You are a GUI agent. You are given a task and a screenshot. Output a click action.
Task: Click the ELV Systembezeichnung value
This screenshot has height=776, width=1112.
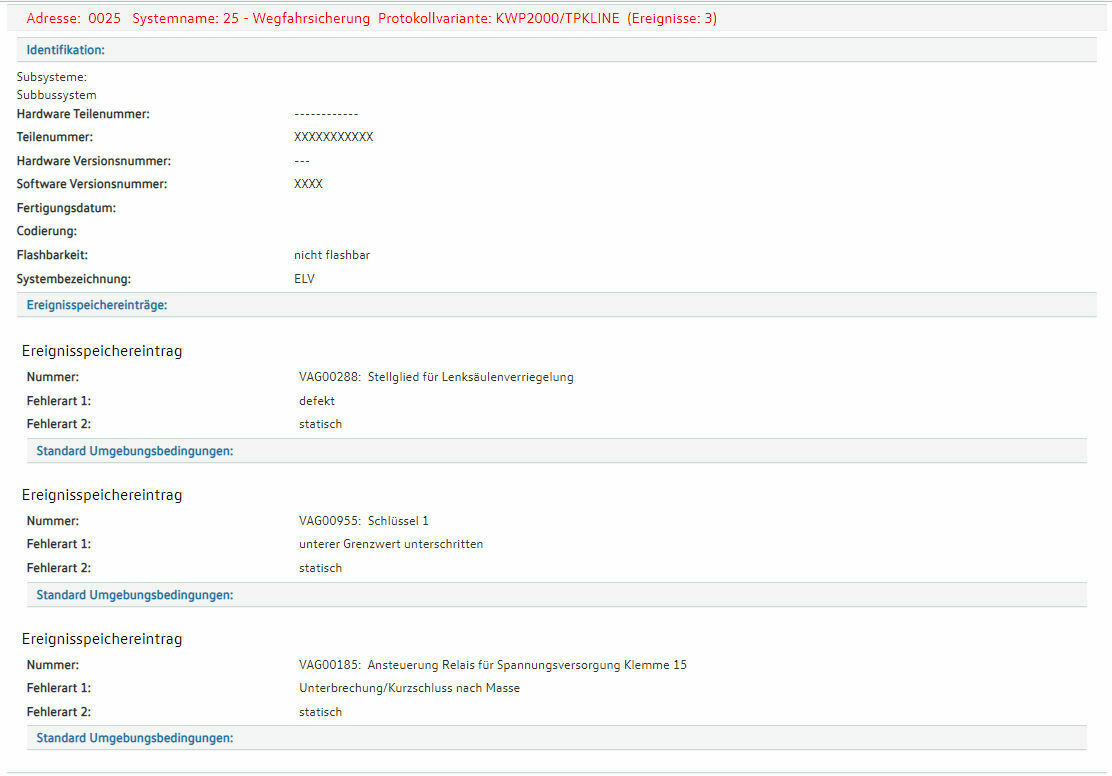pos(304,279)
